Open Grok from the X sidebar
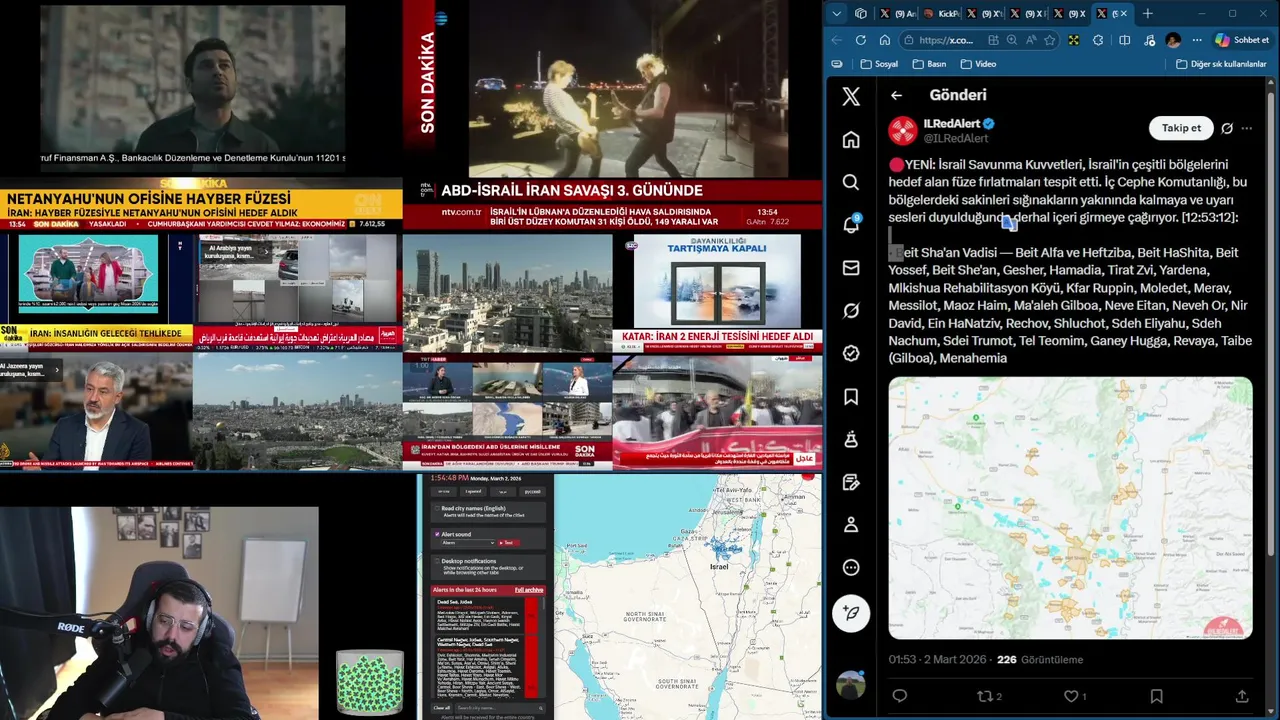The width and height of the screenshot is (1280, 720). (851, 311)
